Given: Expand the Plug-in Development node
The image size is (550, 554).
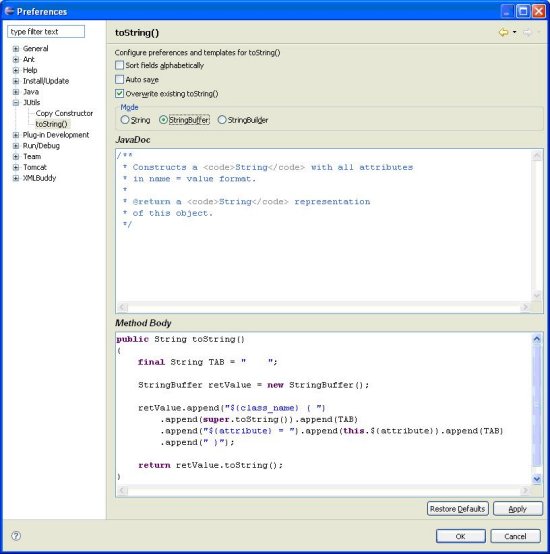Looking at the screenshot, I should coord(16,135).
